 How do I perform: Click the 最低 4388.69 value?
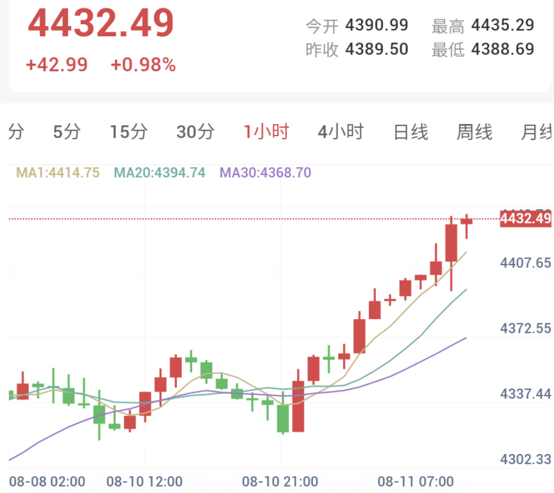tap(502, 49)
